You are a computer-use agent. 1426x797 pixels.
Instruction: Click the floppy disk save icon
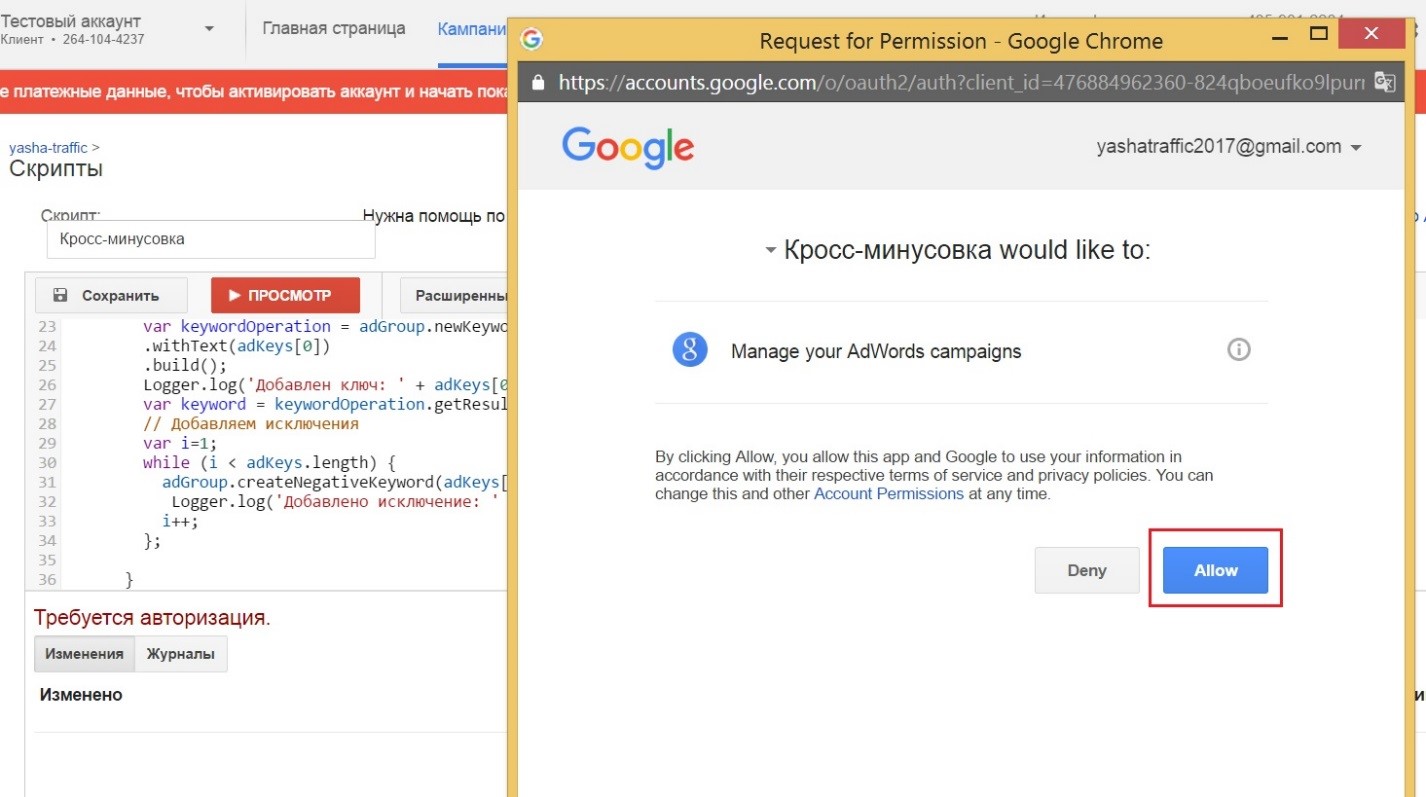tap(61, 296)
